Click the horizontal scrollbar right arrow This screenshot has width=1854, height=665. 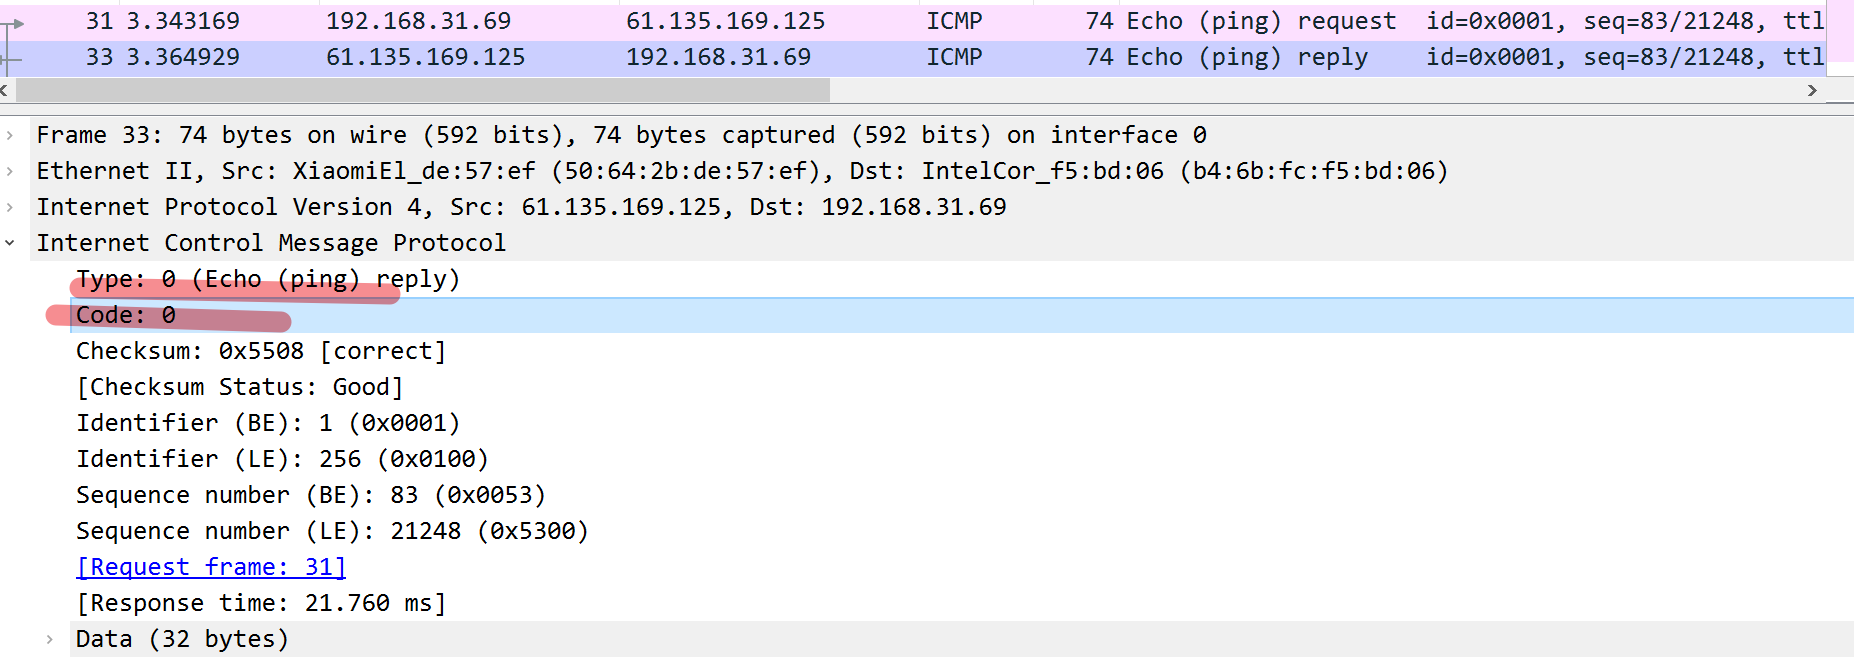point(1812,90)
